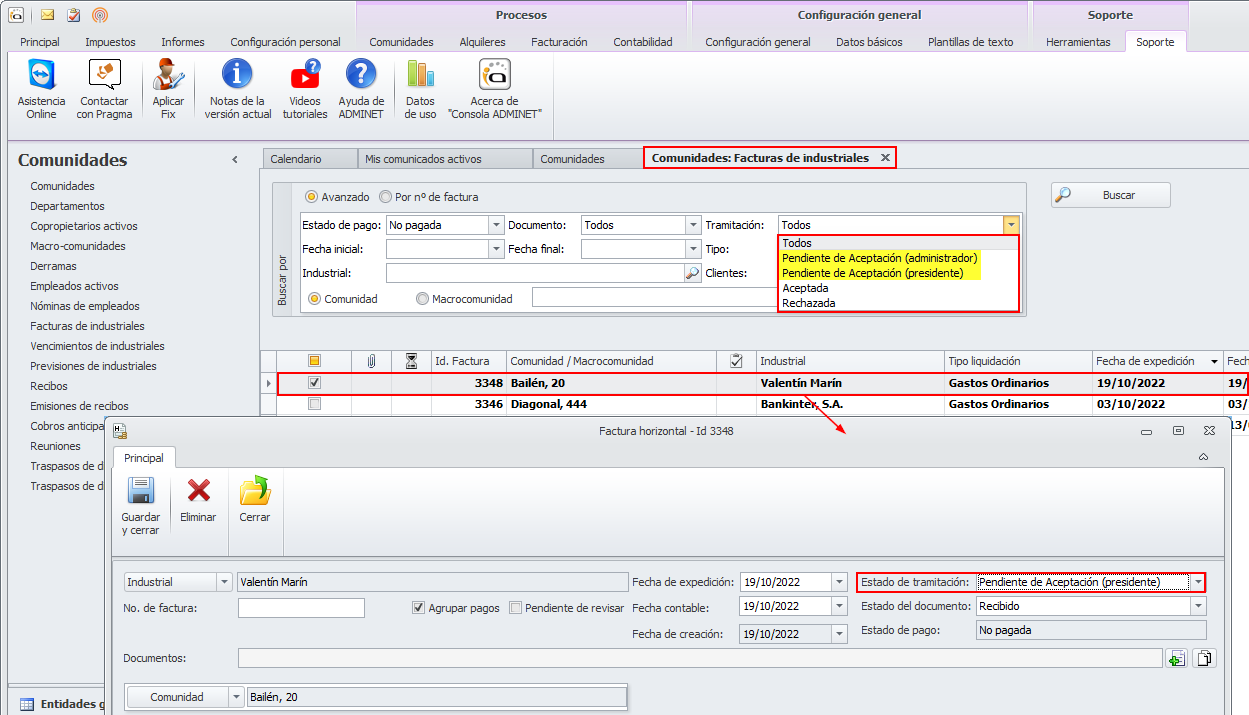Click the Eliminar red X icon
The image size is (1249, 715).
198,491
